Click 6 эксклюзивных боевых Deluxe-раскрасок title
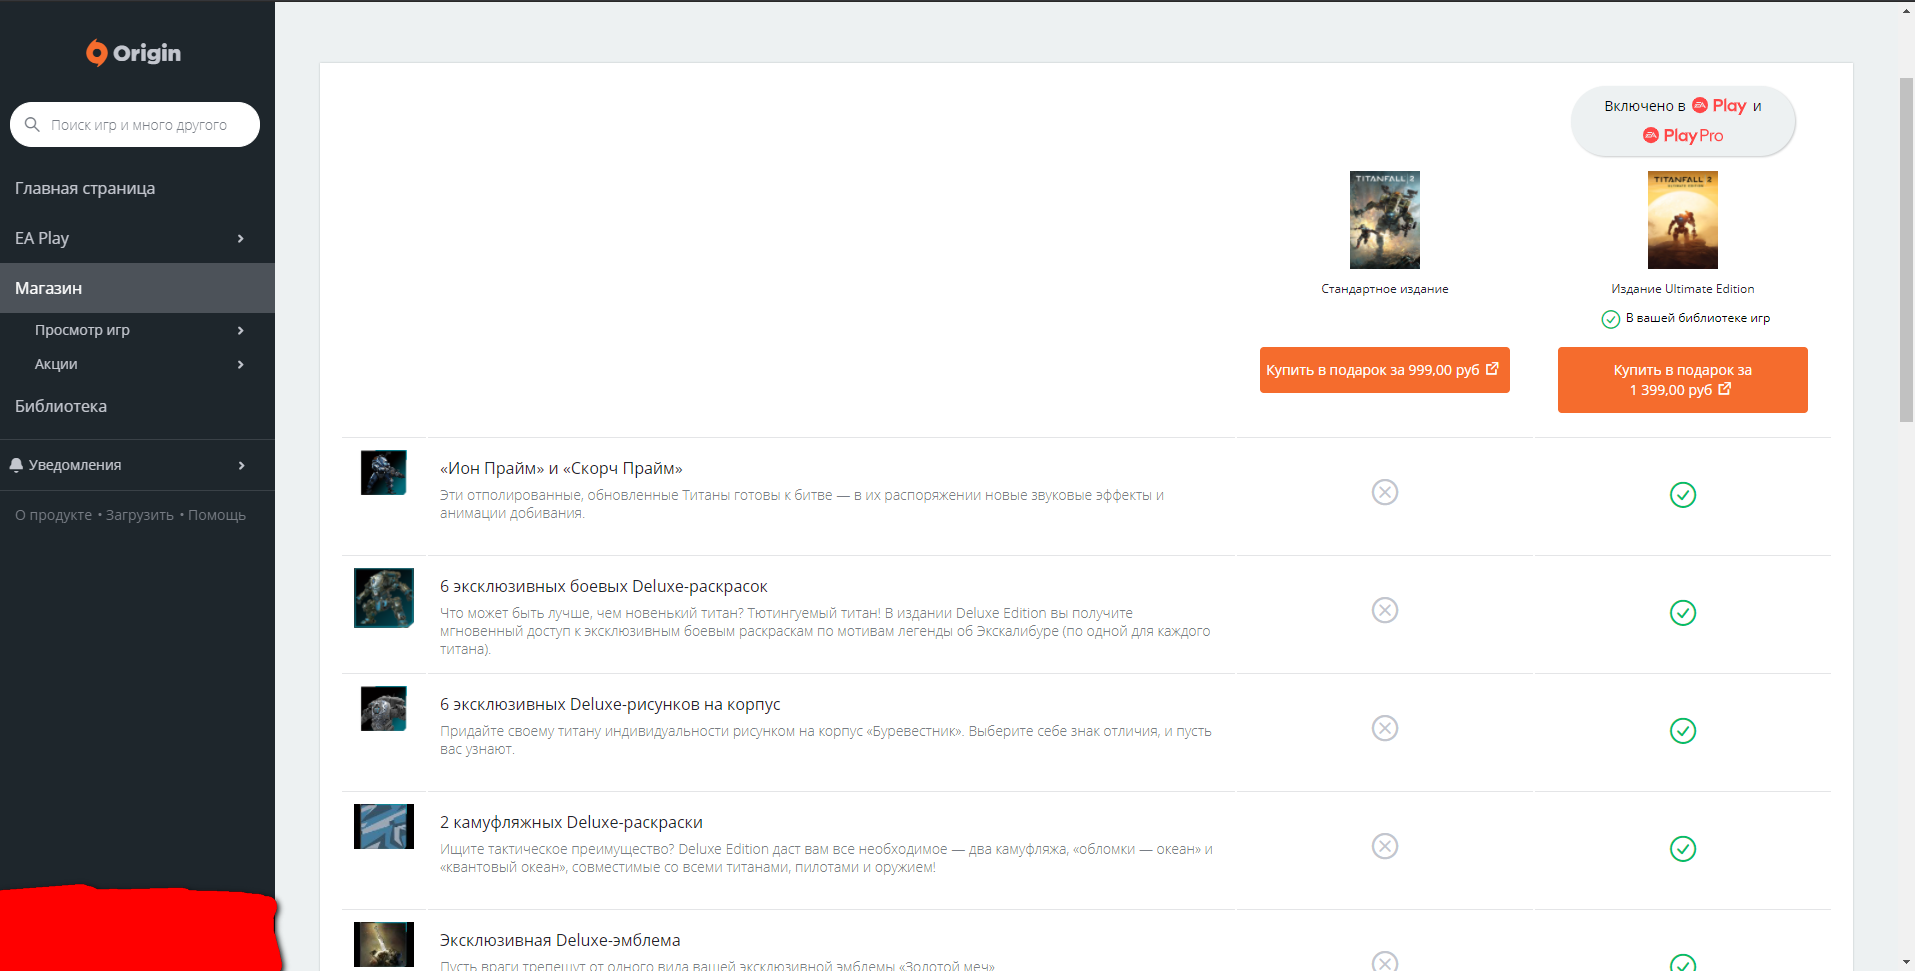 [x=604, y=586]
